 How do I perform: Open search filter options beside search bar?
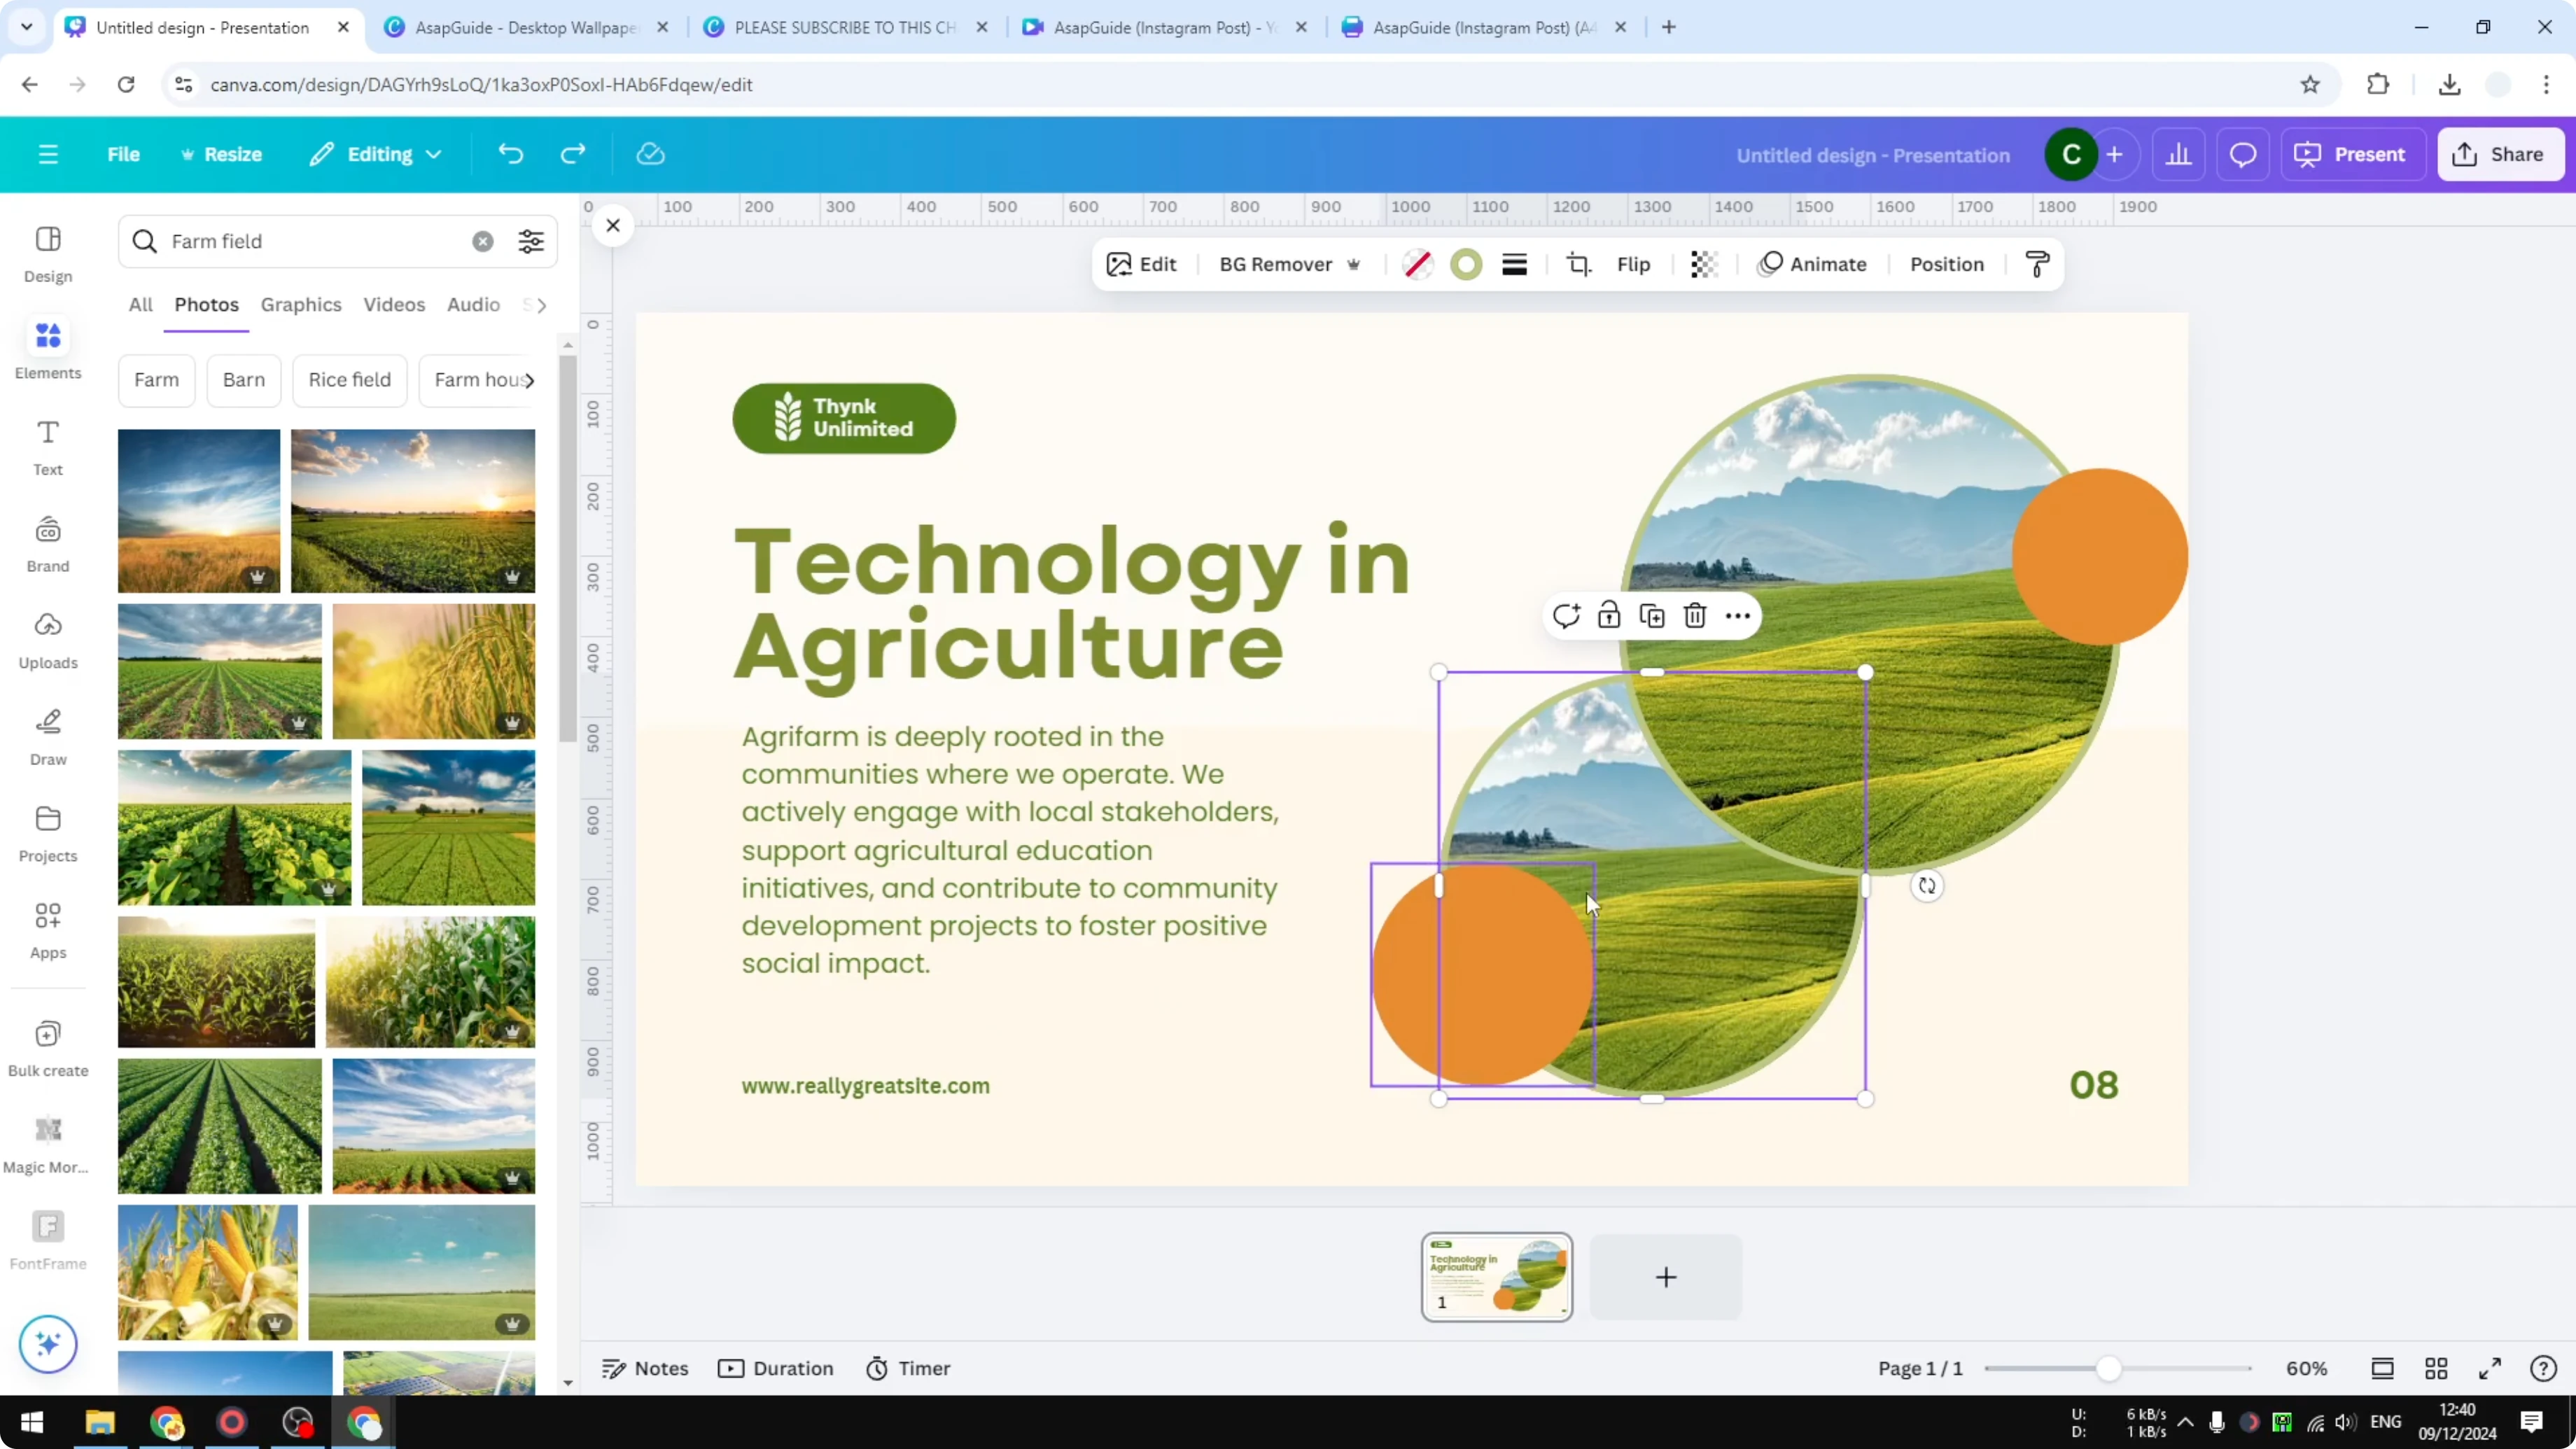(x=531, y=241)
